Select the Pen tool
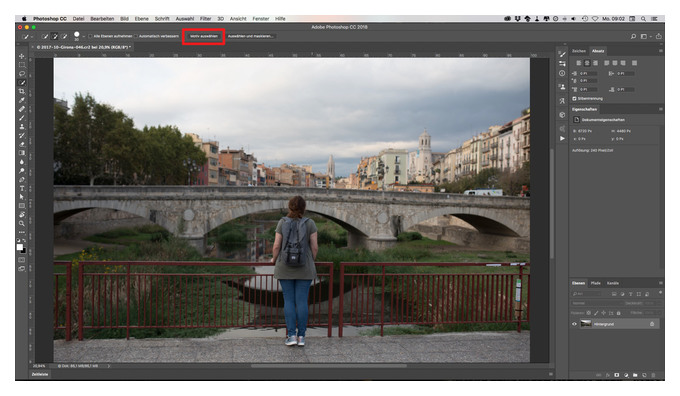Screen dimensions: 680x396 pyautogui.click(x=22, y=180)
